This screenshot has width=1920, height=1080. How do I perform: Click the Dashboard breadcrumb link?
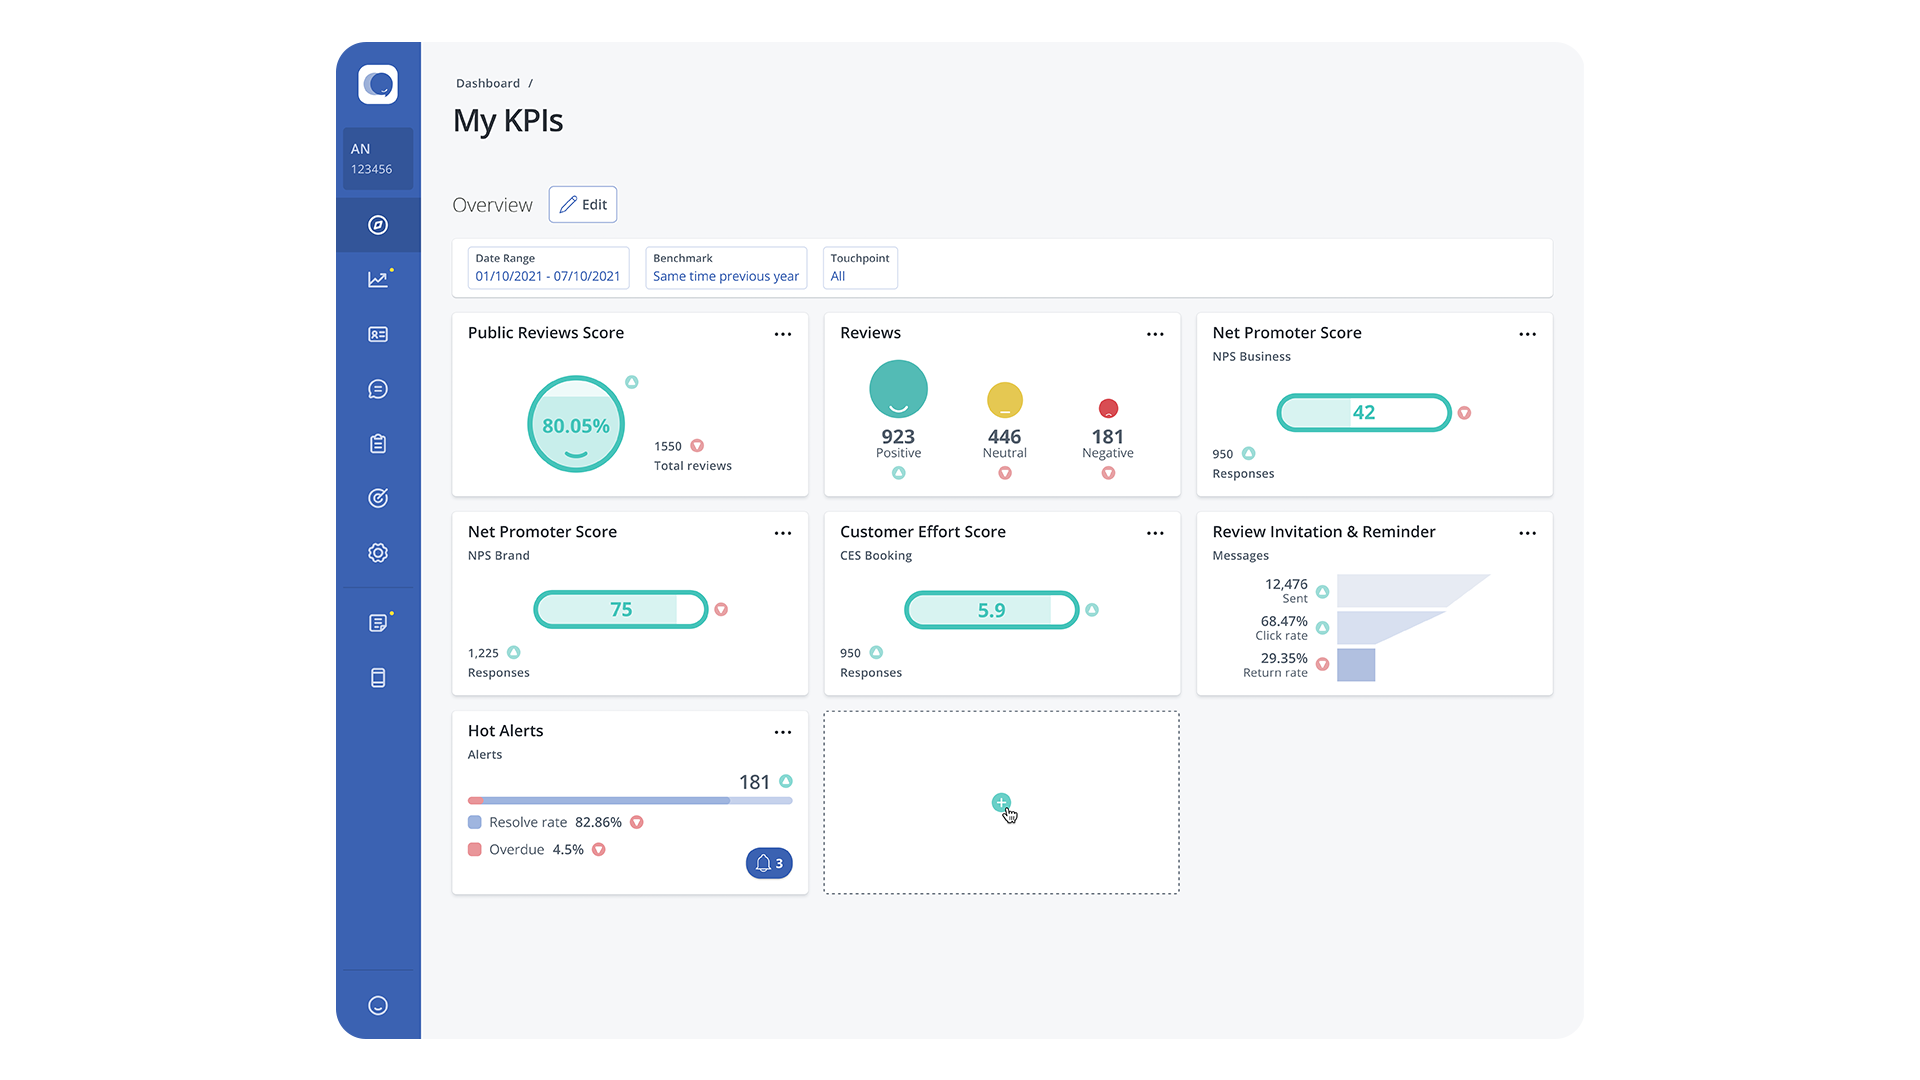tap(488, 84)
